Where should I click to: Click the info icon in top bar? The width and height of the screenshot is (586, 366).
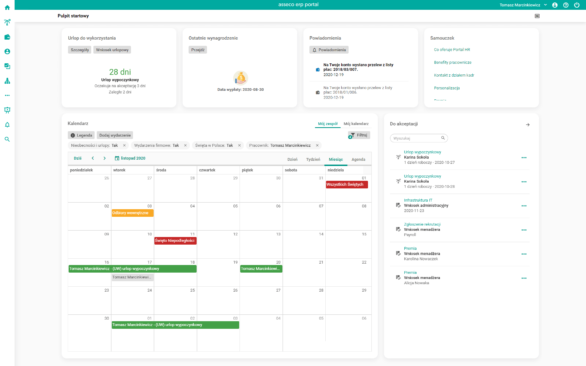tap(555, 5)
